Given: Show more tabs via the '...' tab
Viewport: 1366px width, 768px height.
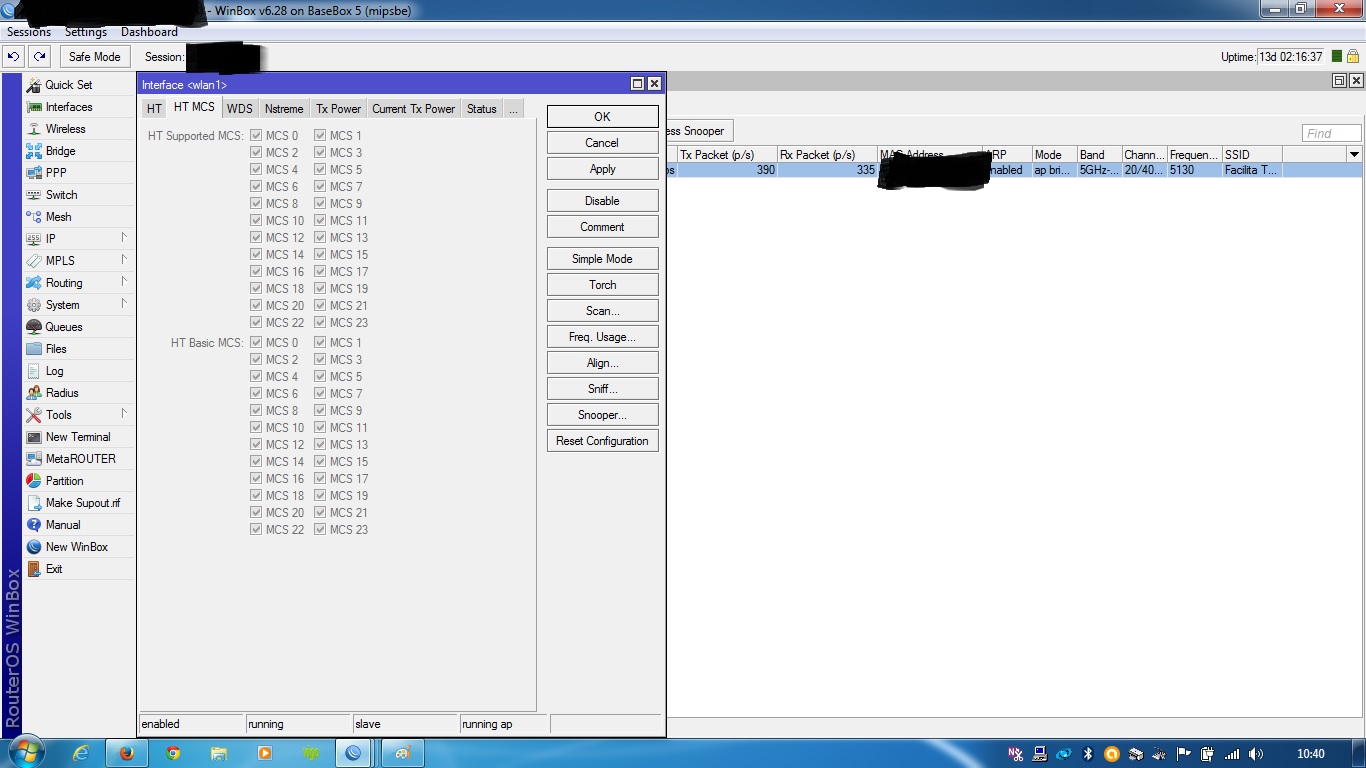Looking at the screenshot, I should pos(513,109).
